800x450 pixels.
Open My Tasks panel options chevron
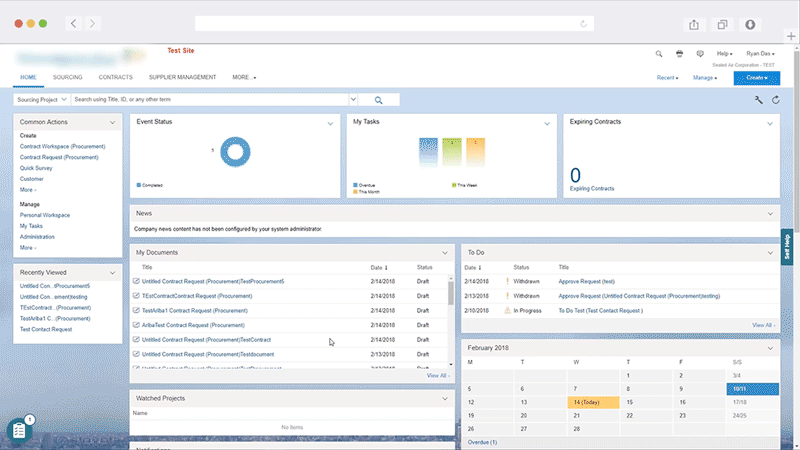pos(547,123)
